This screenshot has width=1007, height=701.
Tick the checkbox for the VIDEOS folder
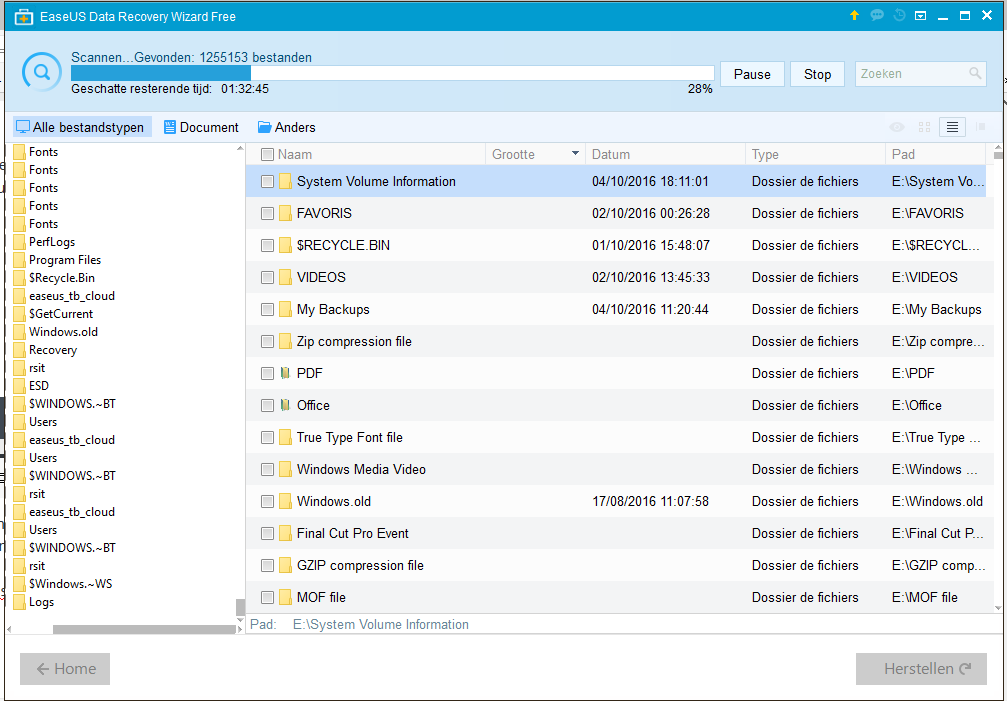267,277
